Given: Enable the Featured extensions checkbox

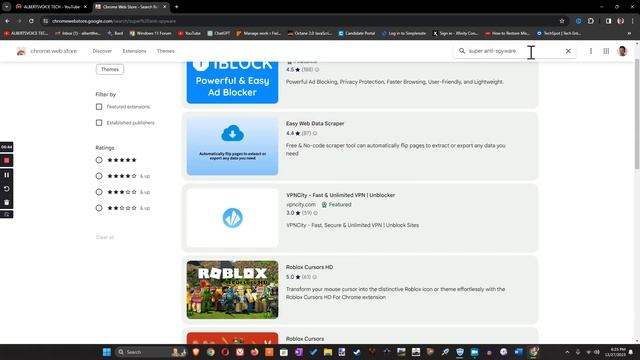Looking at the screenshot, I should (99, 107).
